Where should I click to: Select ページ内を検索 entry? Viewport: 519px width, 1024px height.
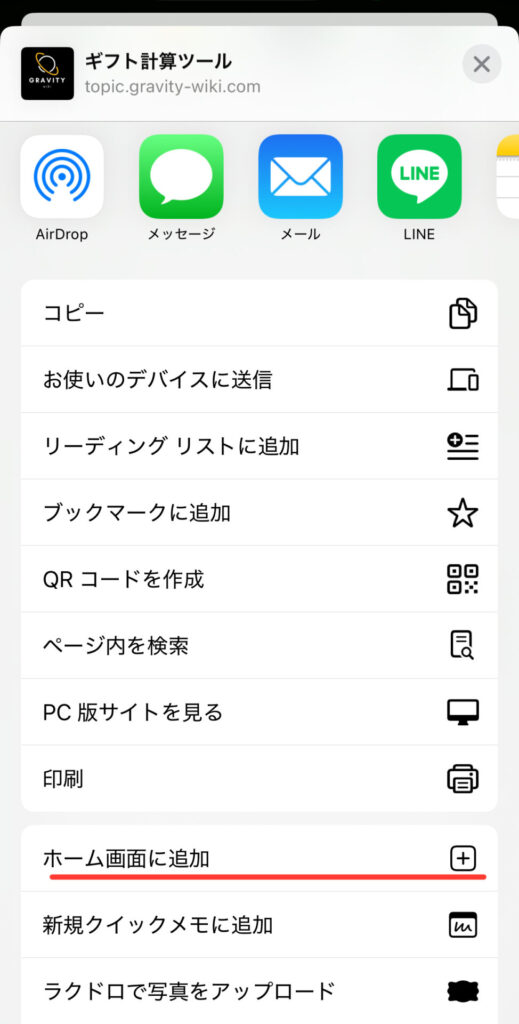pyautogui.click(x=259, y=646)
